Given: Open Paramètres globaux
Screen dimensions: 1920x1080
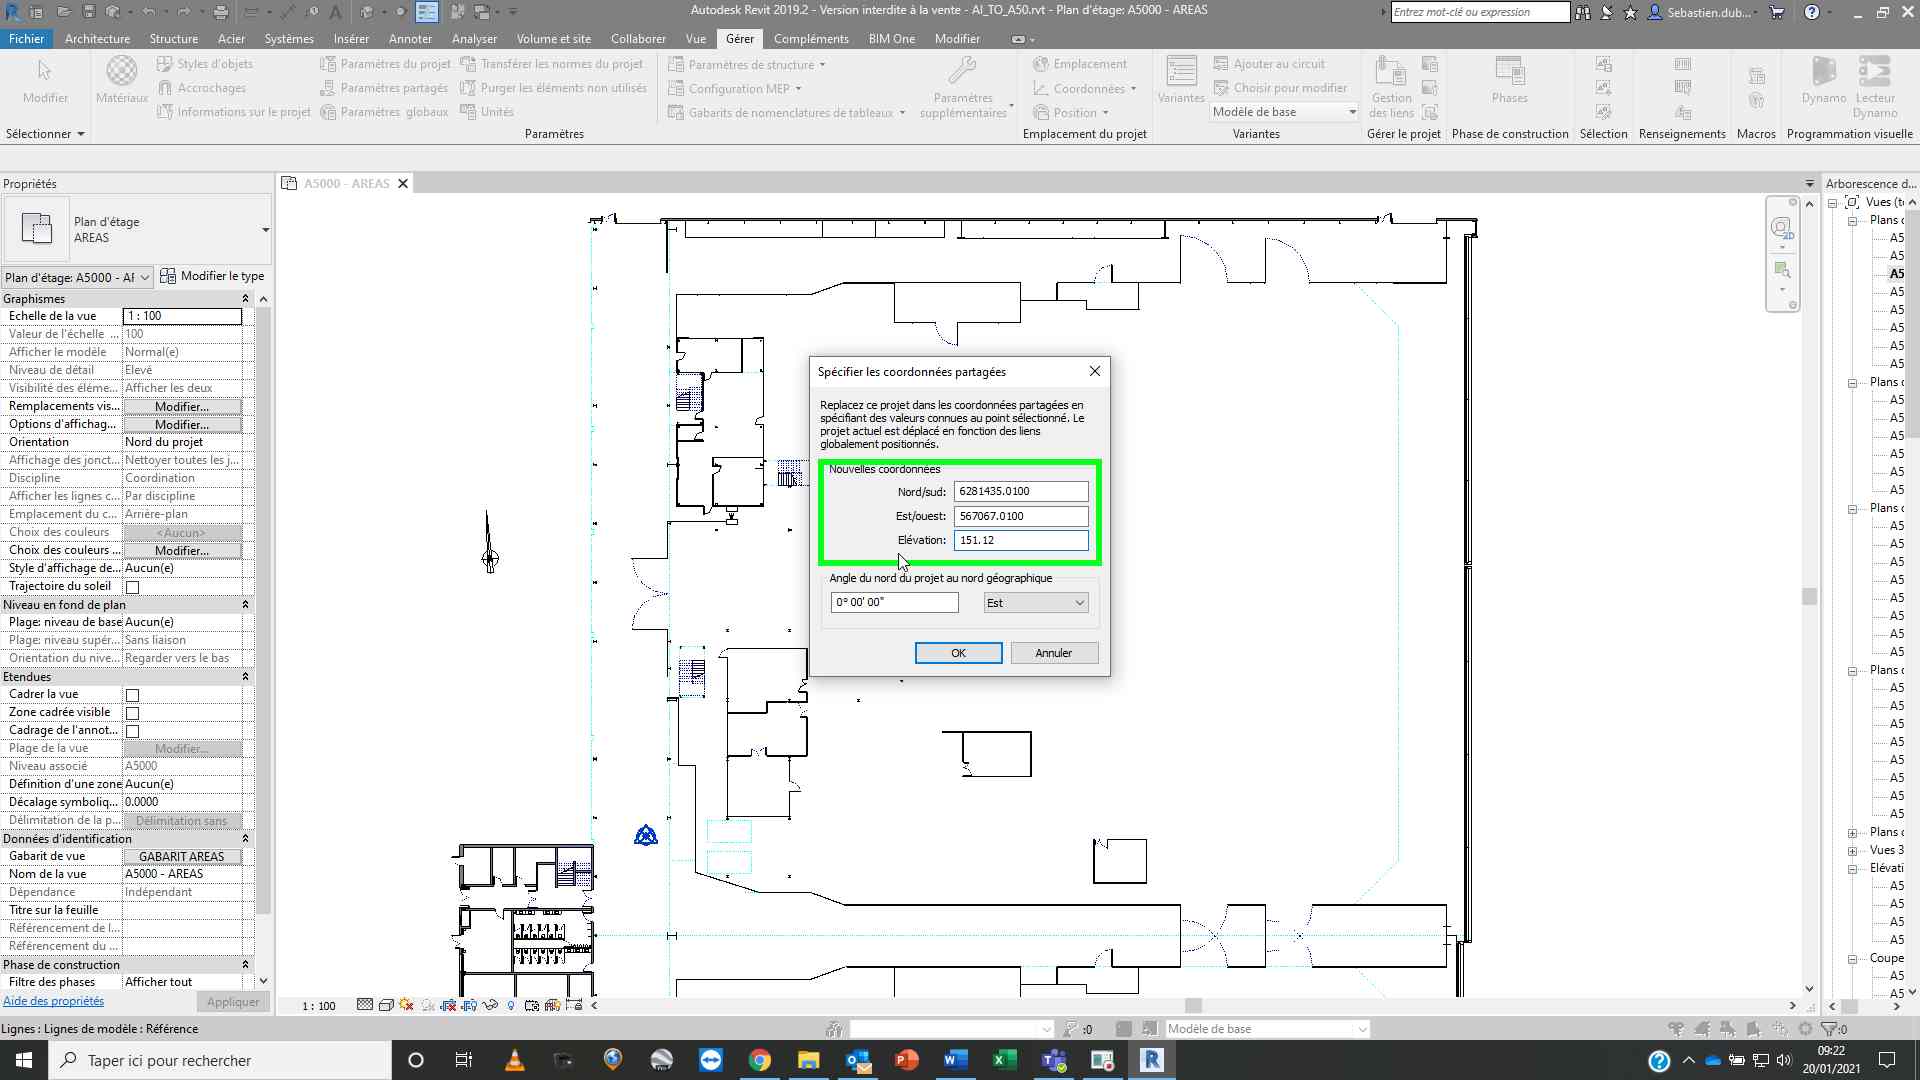Looking at the screenshot, I should [x=384, y=112].
